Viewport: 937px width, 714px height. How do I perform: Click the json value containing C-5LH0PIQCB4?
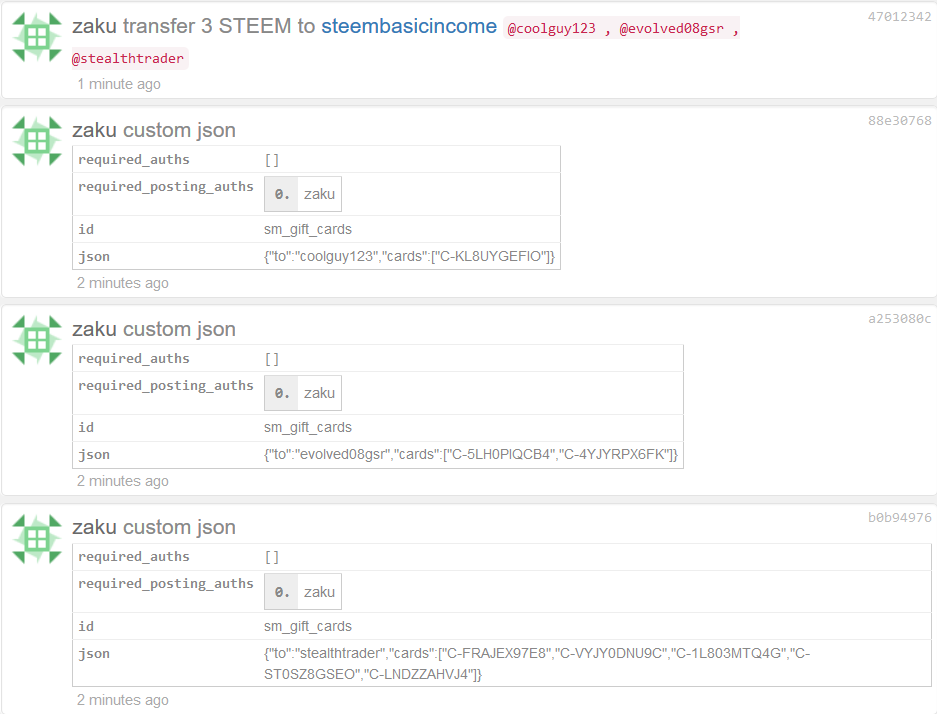click(x=471, y=455)
